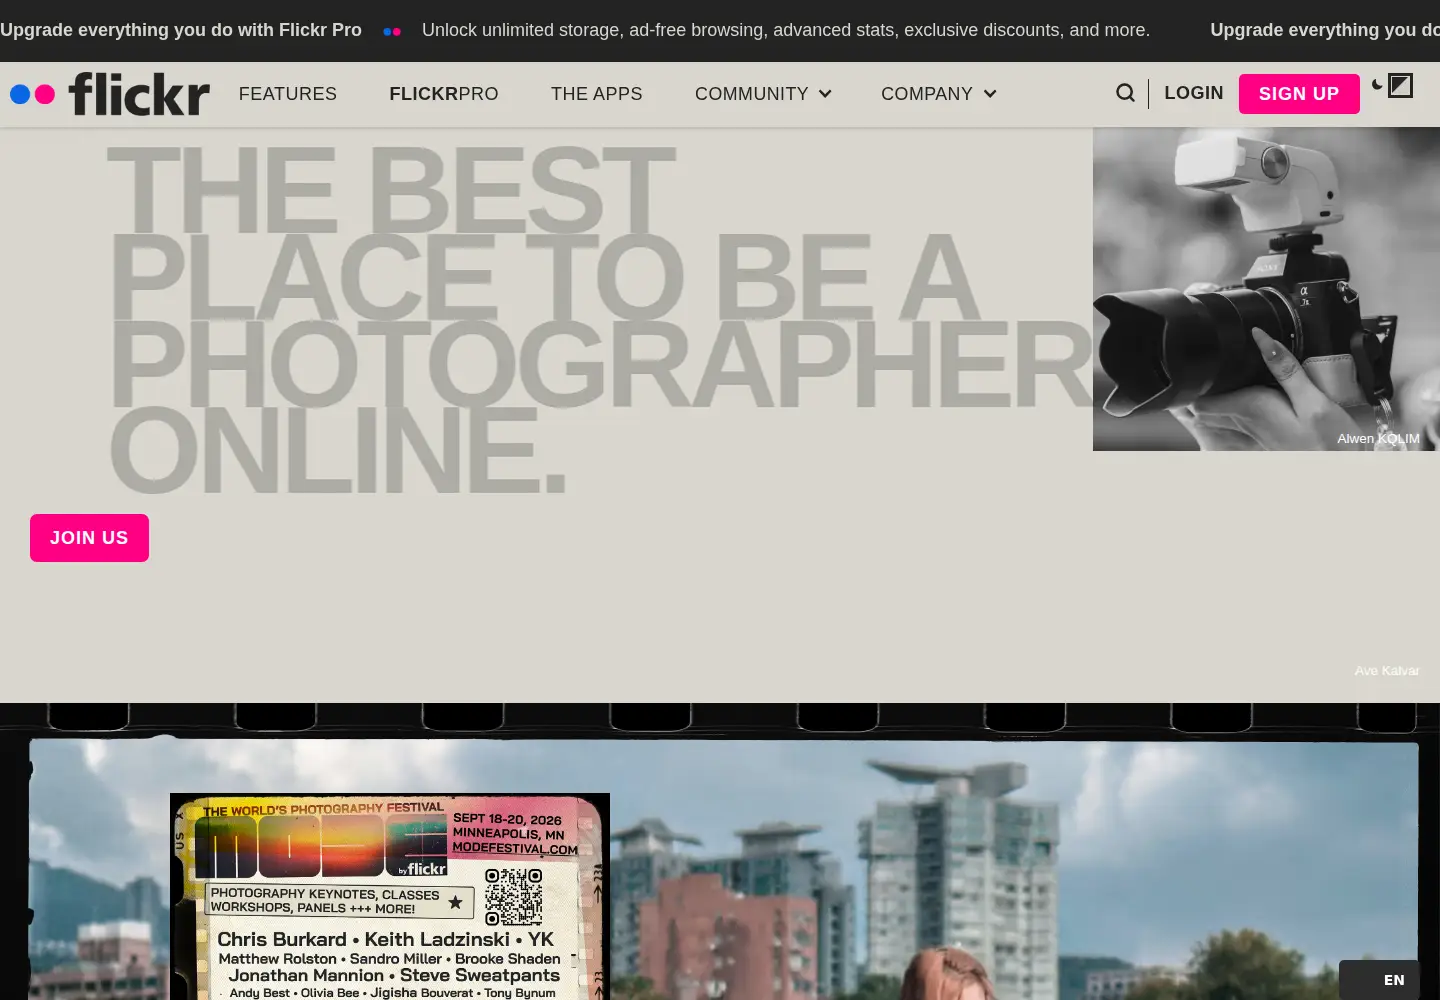The image size is (1440, 1000).
Task: Click the Login link
Action: pos(1194,93)
